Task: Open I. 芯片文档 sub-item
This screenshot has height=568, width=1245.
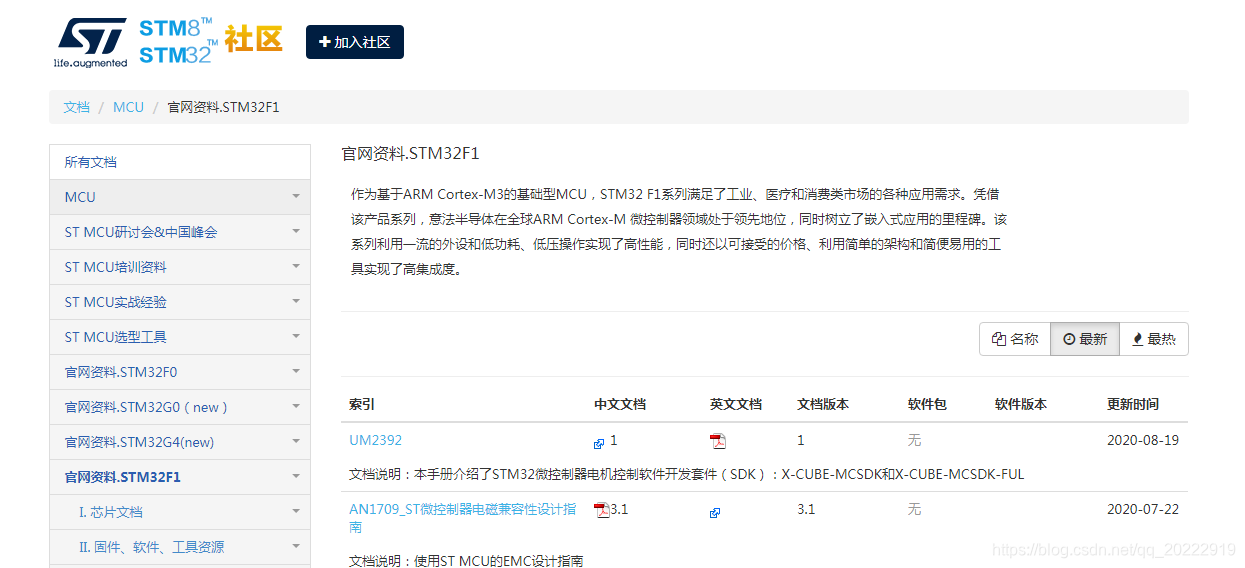Action: point(180,512)
